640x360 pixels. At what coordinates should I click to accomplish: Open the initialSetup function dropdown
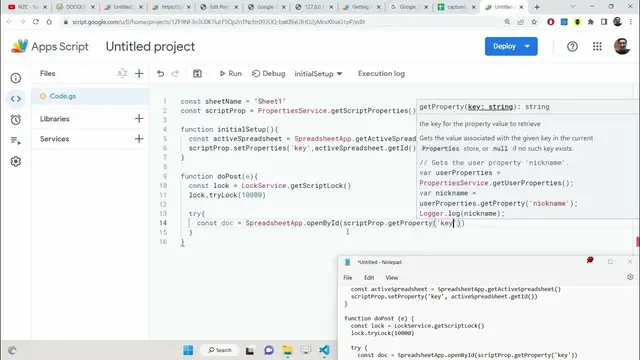(x=318, y=74)
